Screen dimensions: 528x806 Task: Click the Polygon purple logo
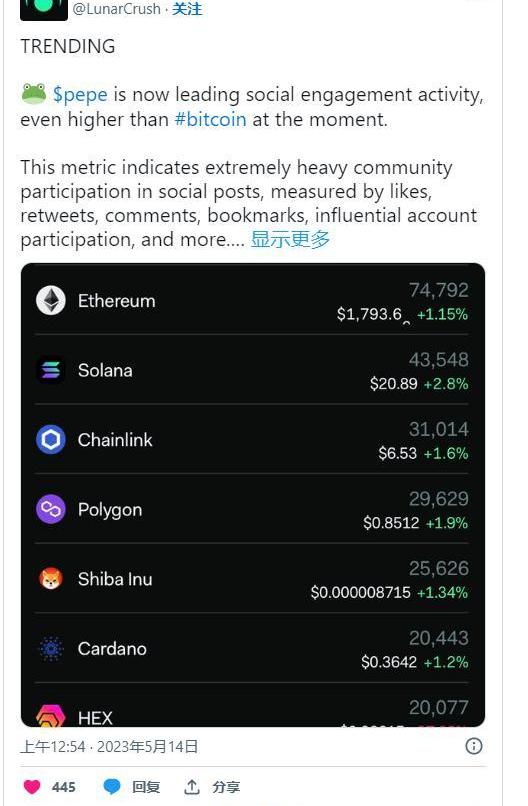[51, 509]
